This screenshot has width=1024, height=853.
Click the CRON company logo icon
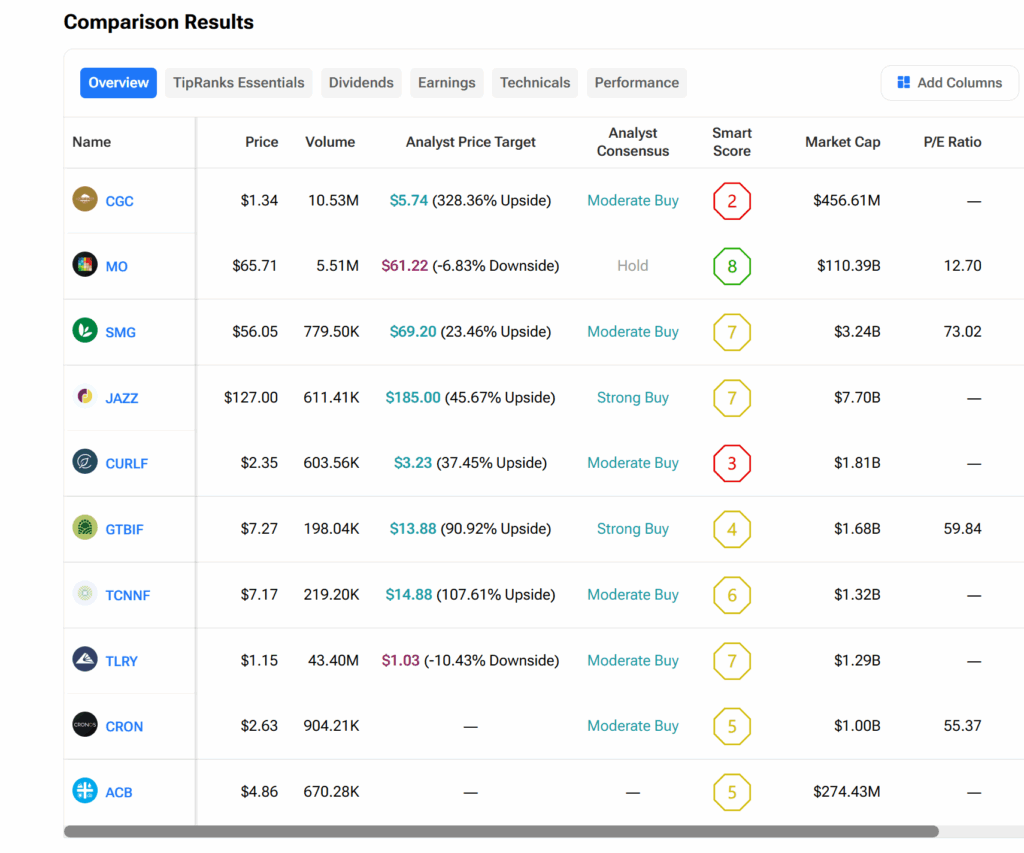pos(85,724)
